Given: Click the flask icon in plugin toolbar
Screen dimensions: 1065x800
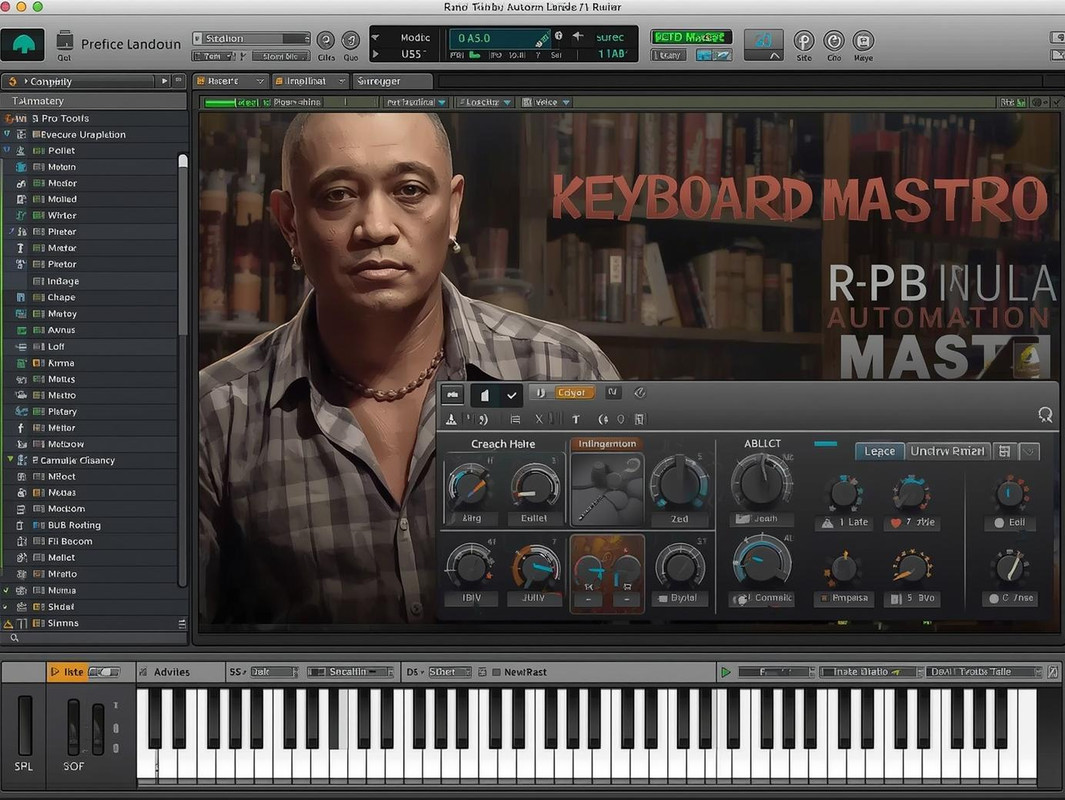Looking at the screenshot, I should (x=451, y=419).
